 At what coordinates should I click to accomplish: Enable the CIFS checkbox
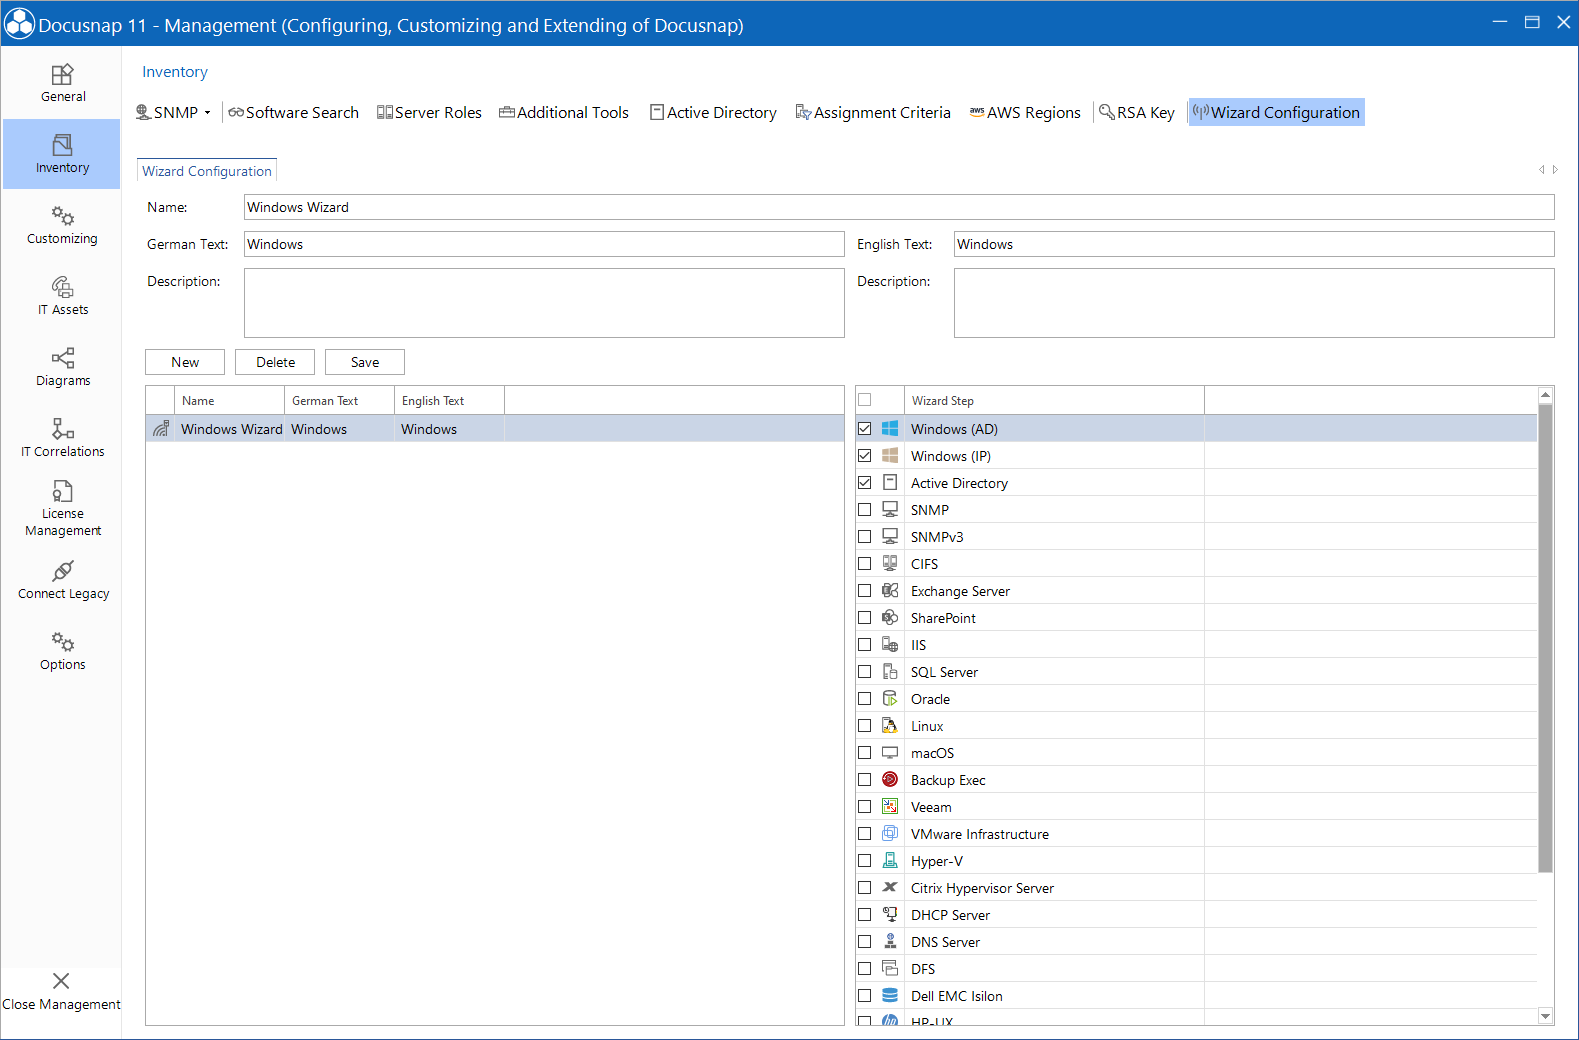(x=865, y=564)
